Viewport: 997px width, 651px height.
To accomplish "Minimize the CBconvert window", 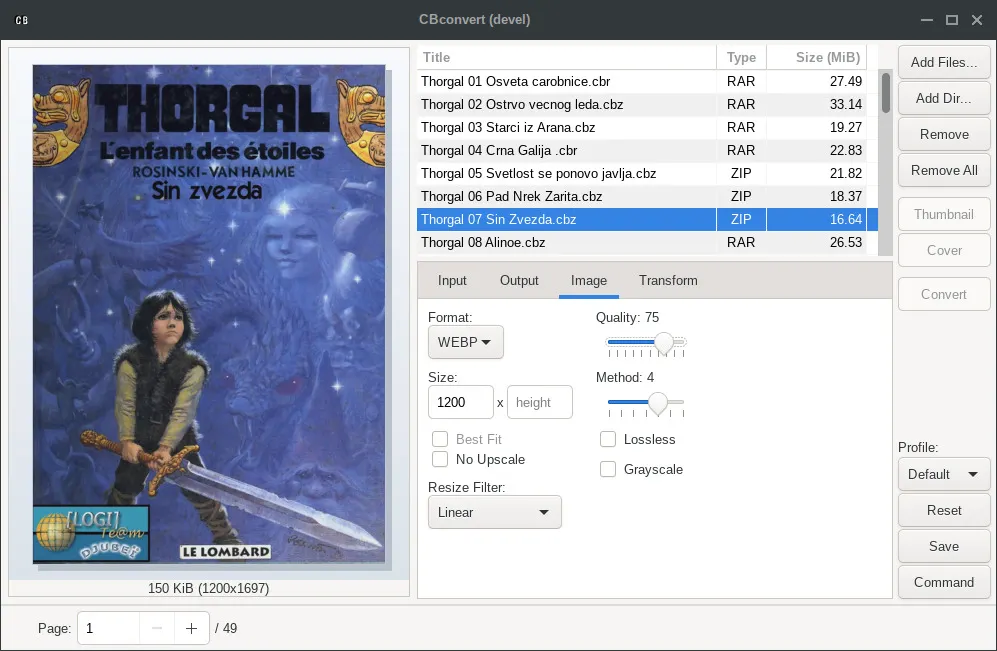I will point(926,20).
